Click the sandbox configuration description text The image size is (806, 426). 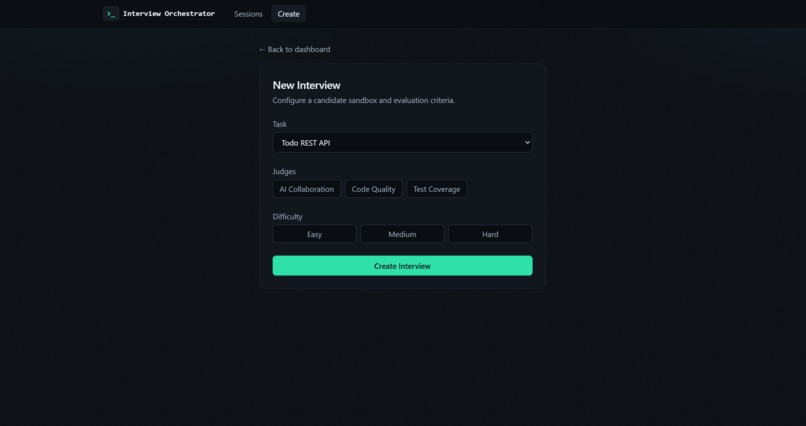(x=363, y=100)
